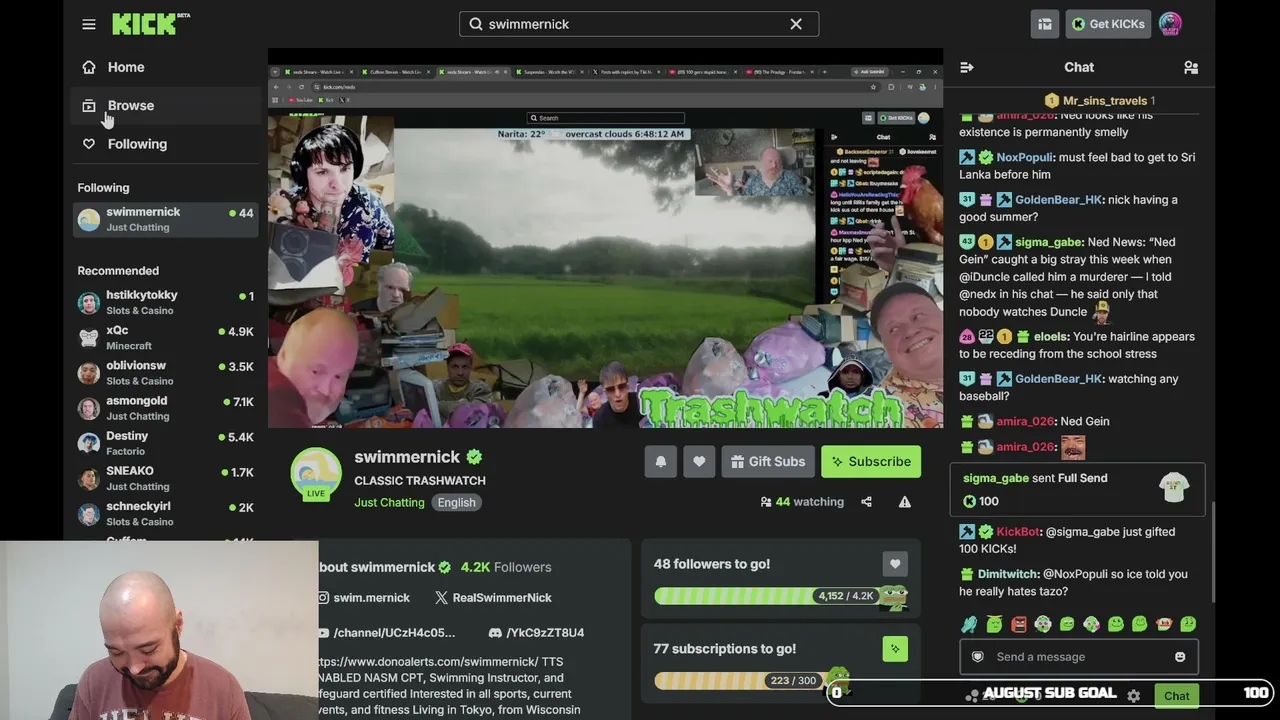Click username eloels in chat
Screen dimensions: 1280x720
click(1050, 337)
